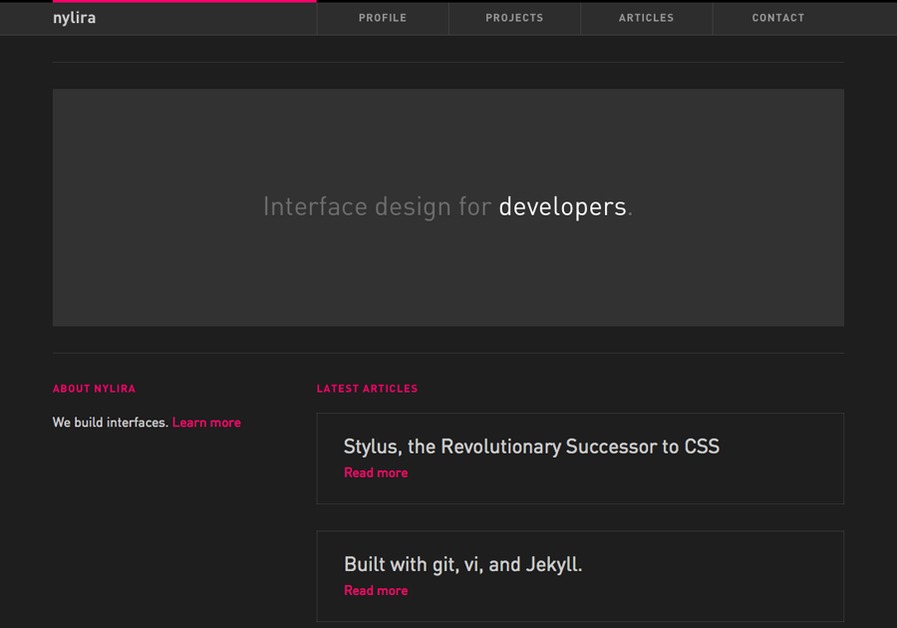Viewport: 897px width, 628px height.
Task: Open the Contact tab
Action: click(778, 18)
